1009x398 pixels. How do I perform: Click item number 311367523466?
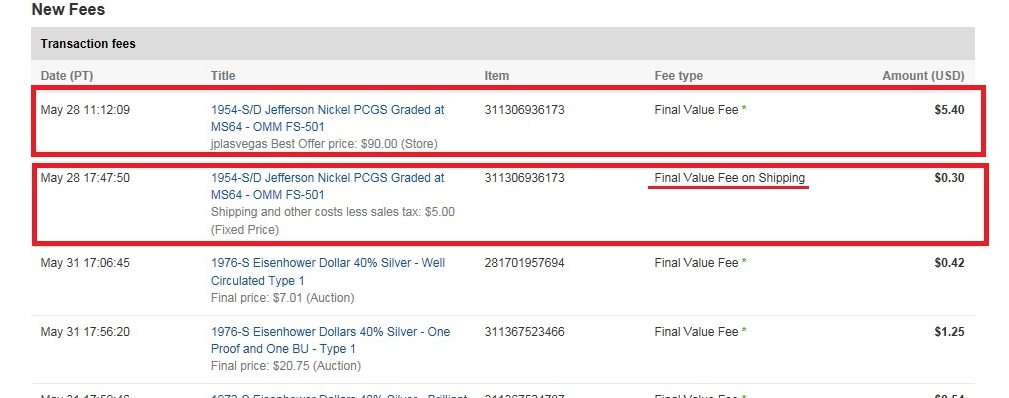click(524, 332)
